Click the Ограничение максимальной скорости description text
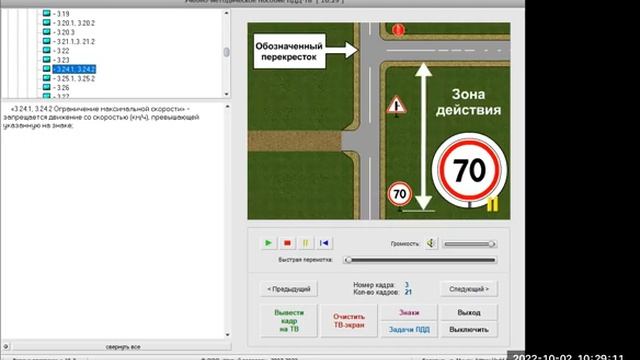Image resolution: width=640 pixels, height=360 pixels. point(101,117)
